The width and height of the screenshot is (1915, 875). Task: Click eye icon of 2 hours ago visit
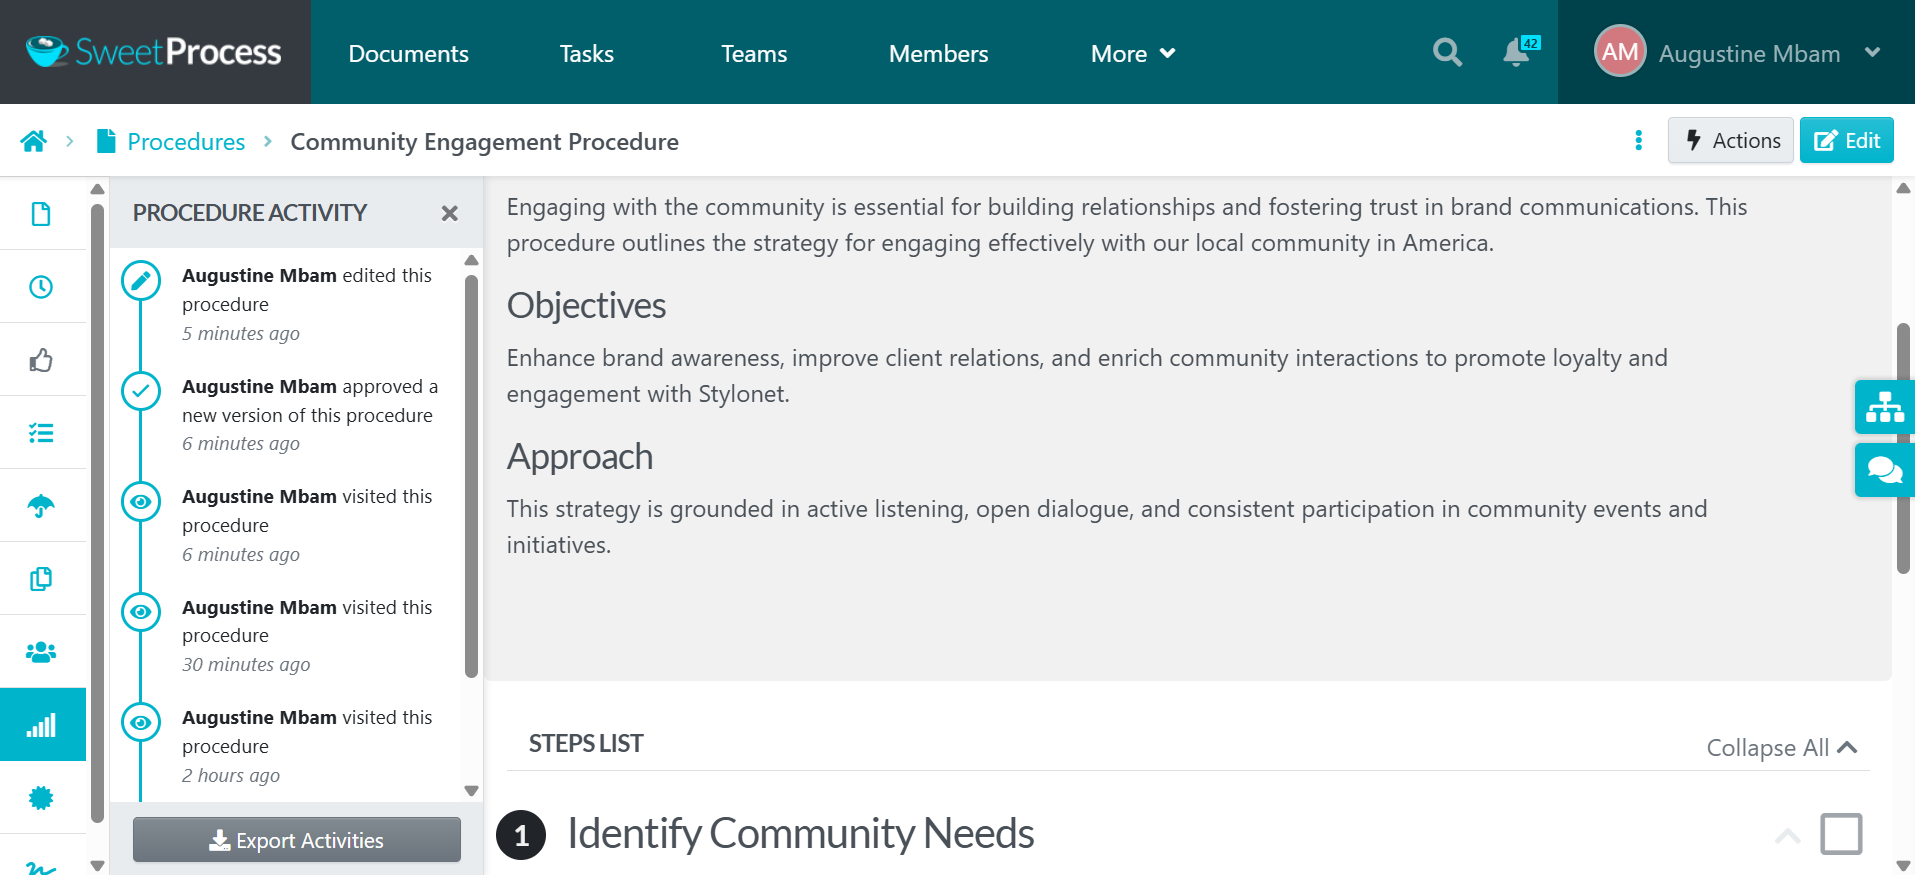tap(141, 722)
